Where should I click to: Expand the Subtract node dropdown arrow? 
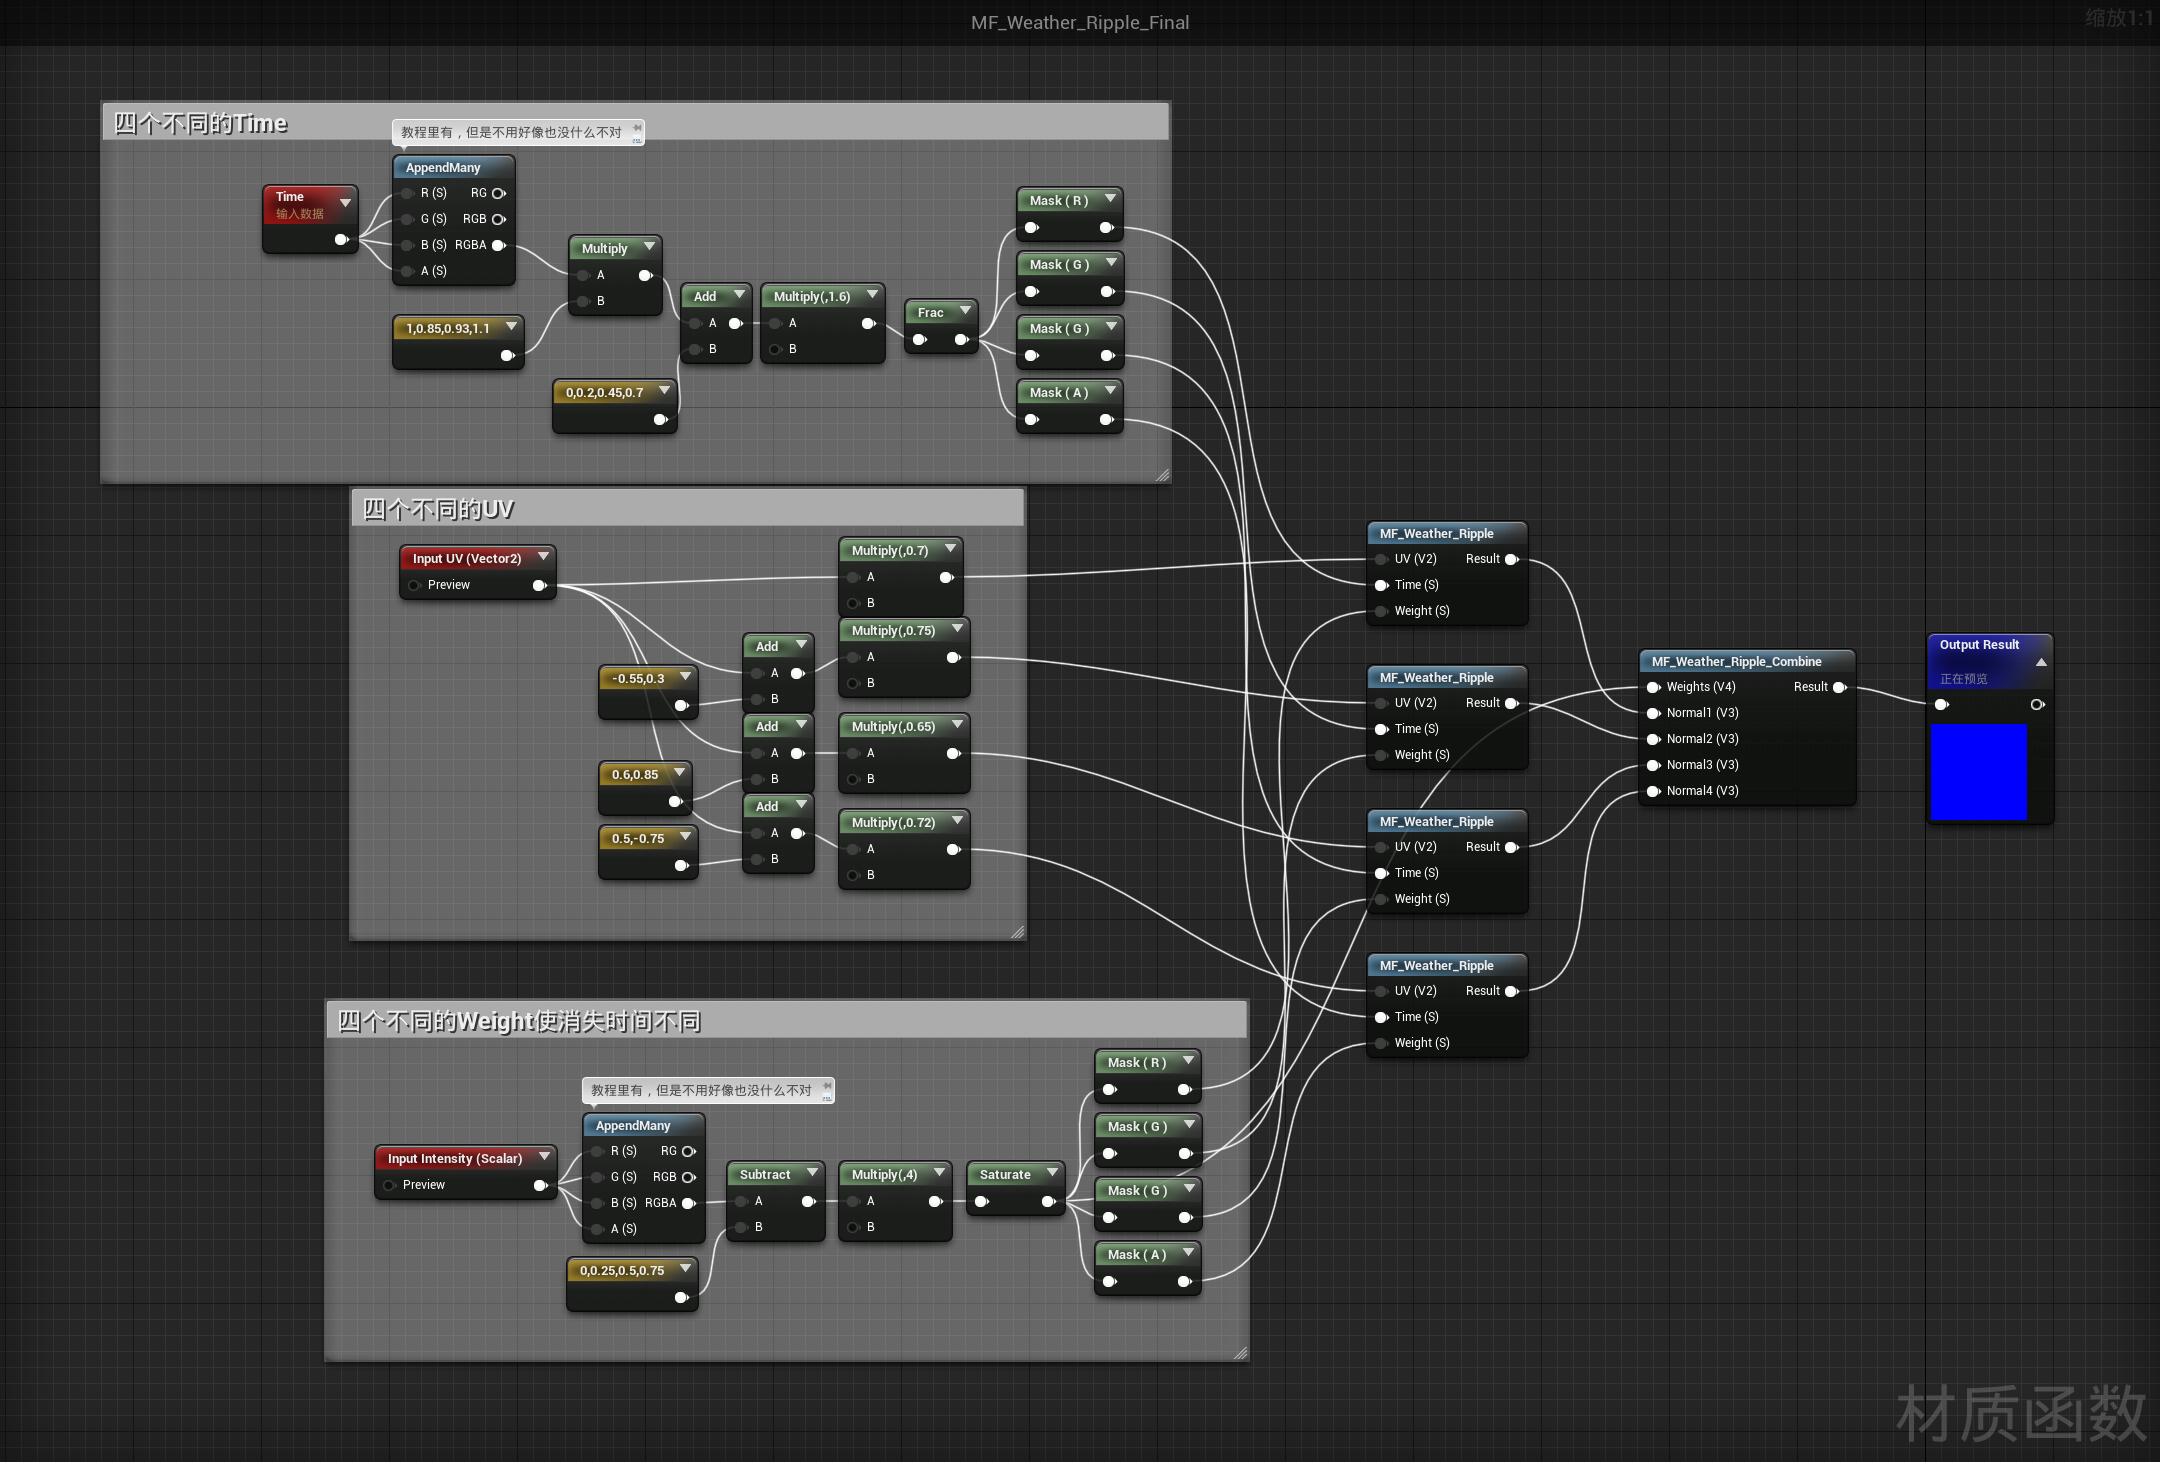point(812,1173)
